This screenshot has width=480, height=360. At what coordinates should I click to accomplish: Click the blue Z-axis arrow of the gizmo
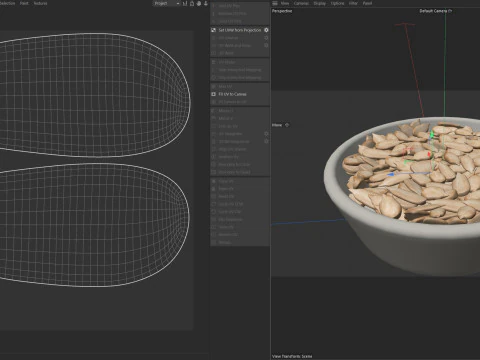391,174
